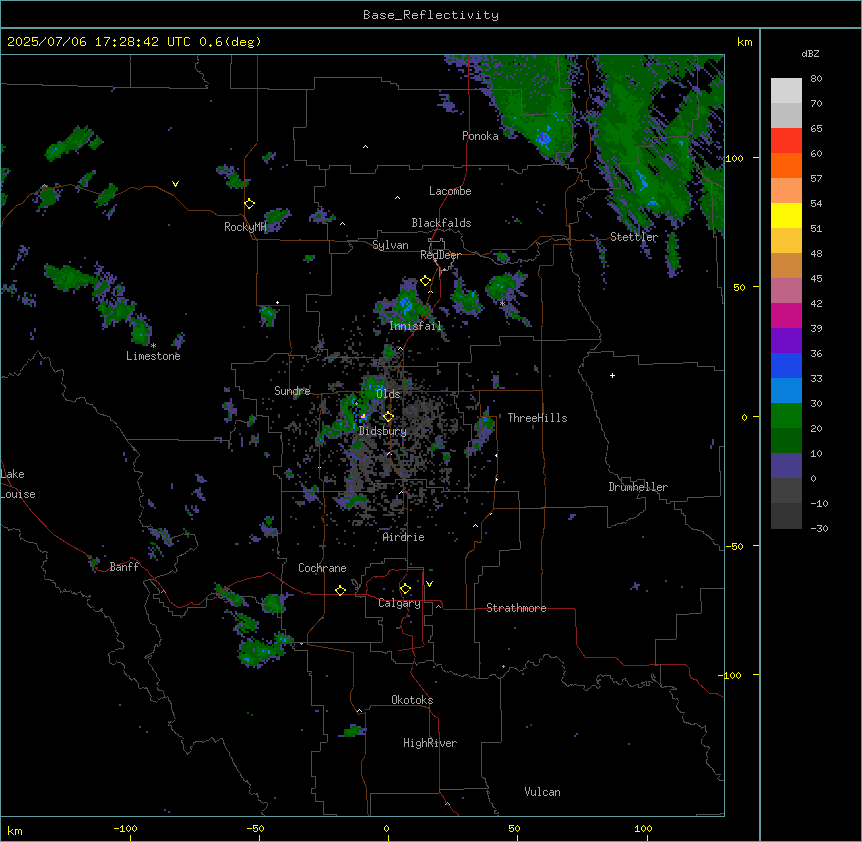
Task: Click the Drumheller label
Action: [638, 487]
